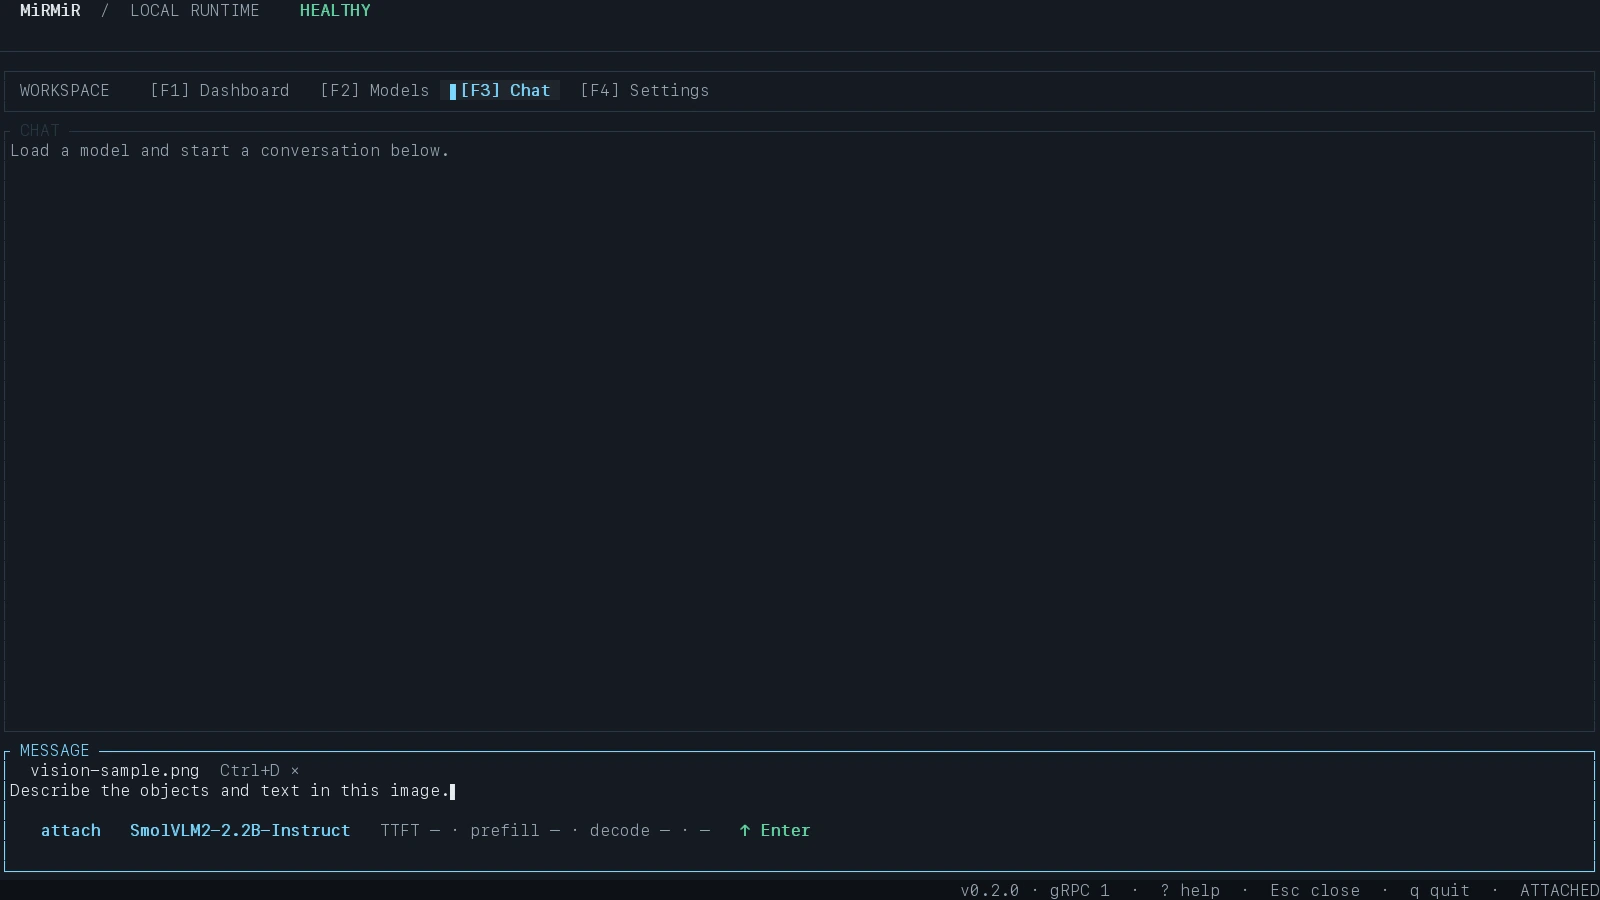Image resolution: width=1600 pixels, height=900 pixels.
Task: Focus the message input text line
Action: [x=800, y=791]
